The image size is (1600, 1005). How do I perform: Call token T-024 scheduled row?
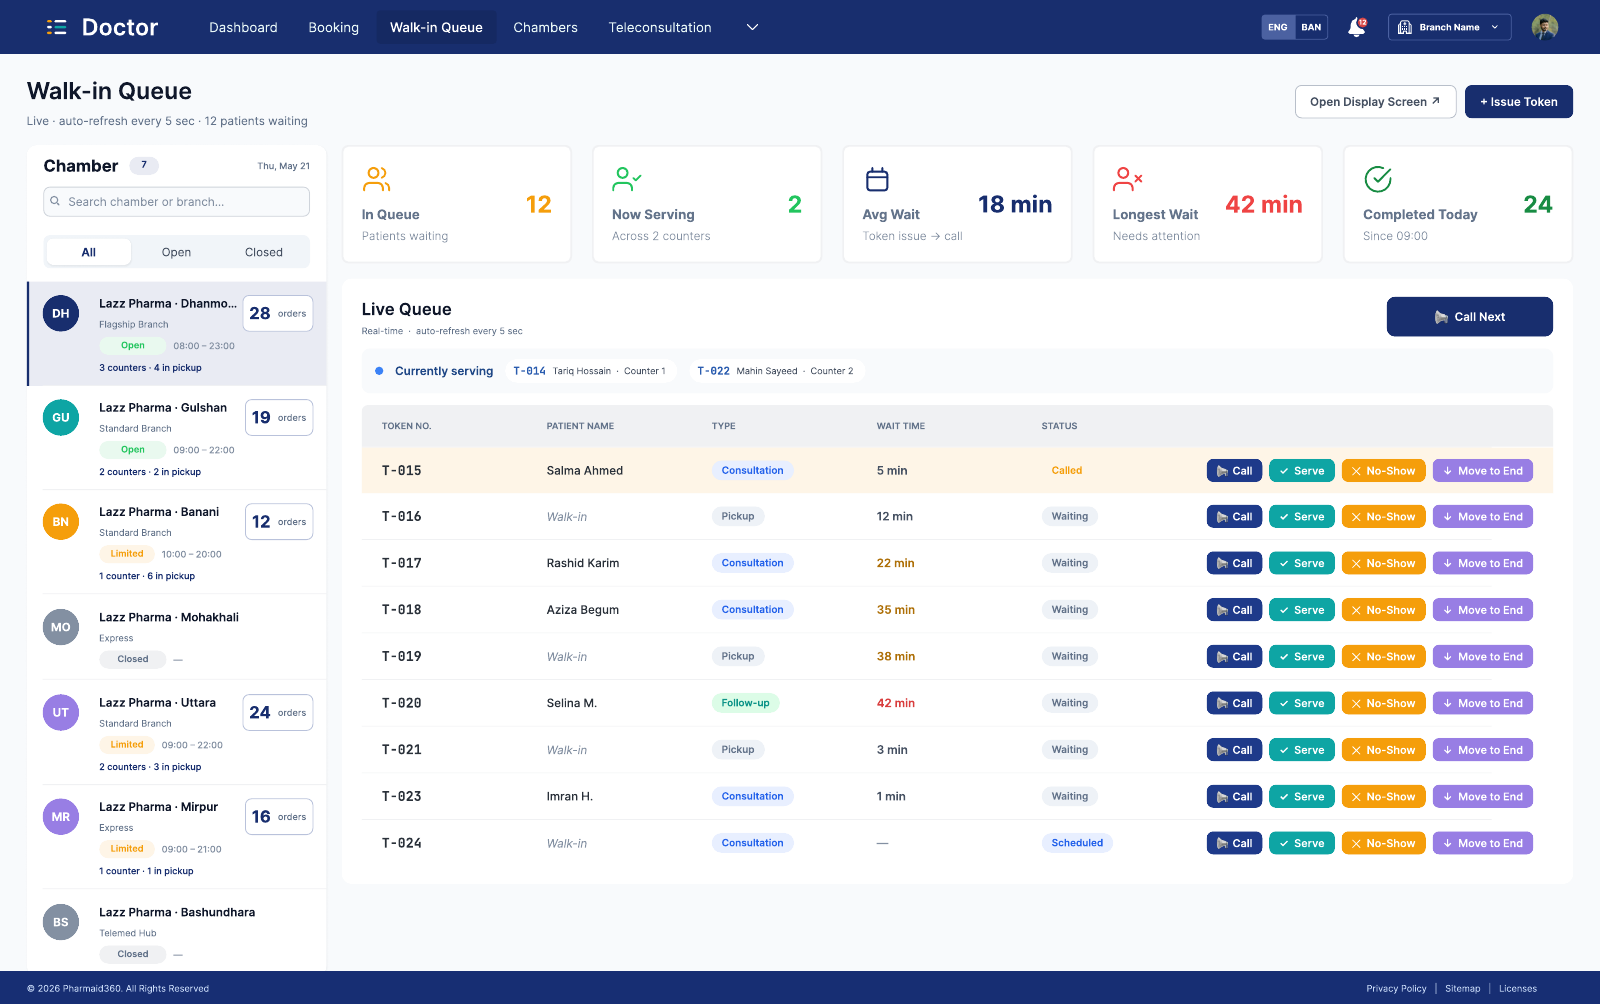(x=1234, y=844)
